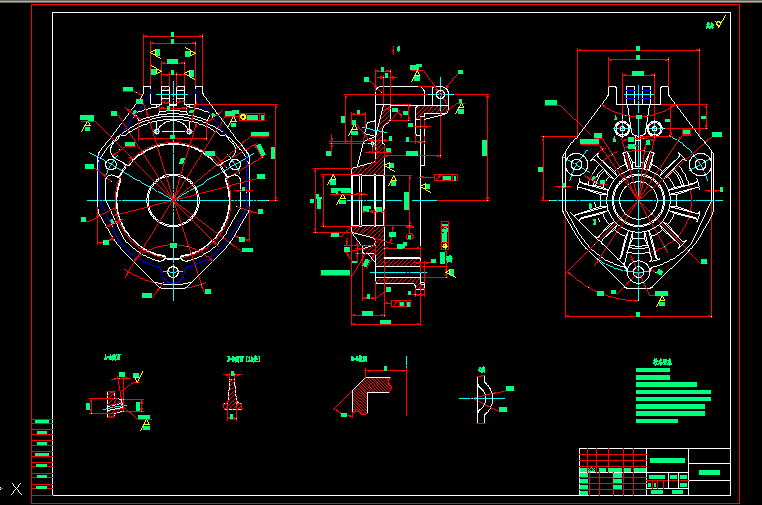Select the blue slots atop the right view
762x505 pixels.
(637, 95)
